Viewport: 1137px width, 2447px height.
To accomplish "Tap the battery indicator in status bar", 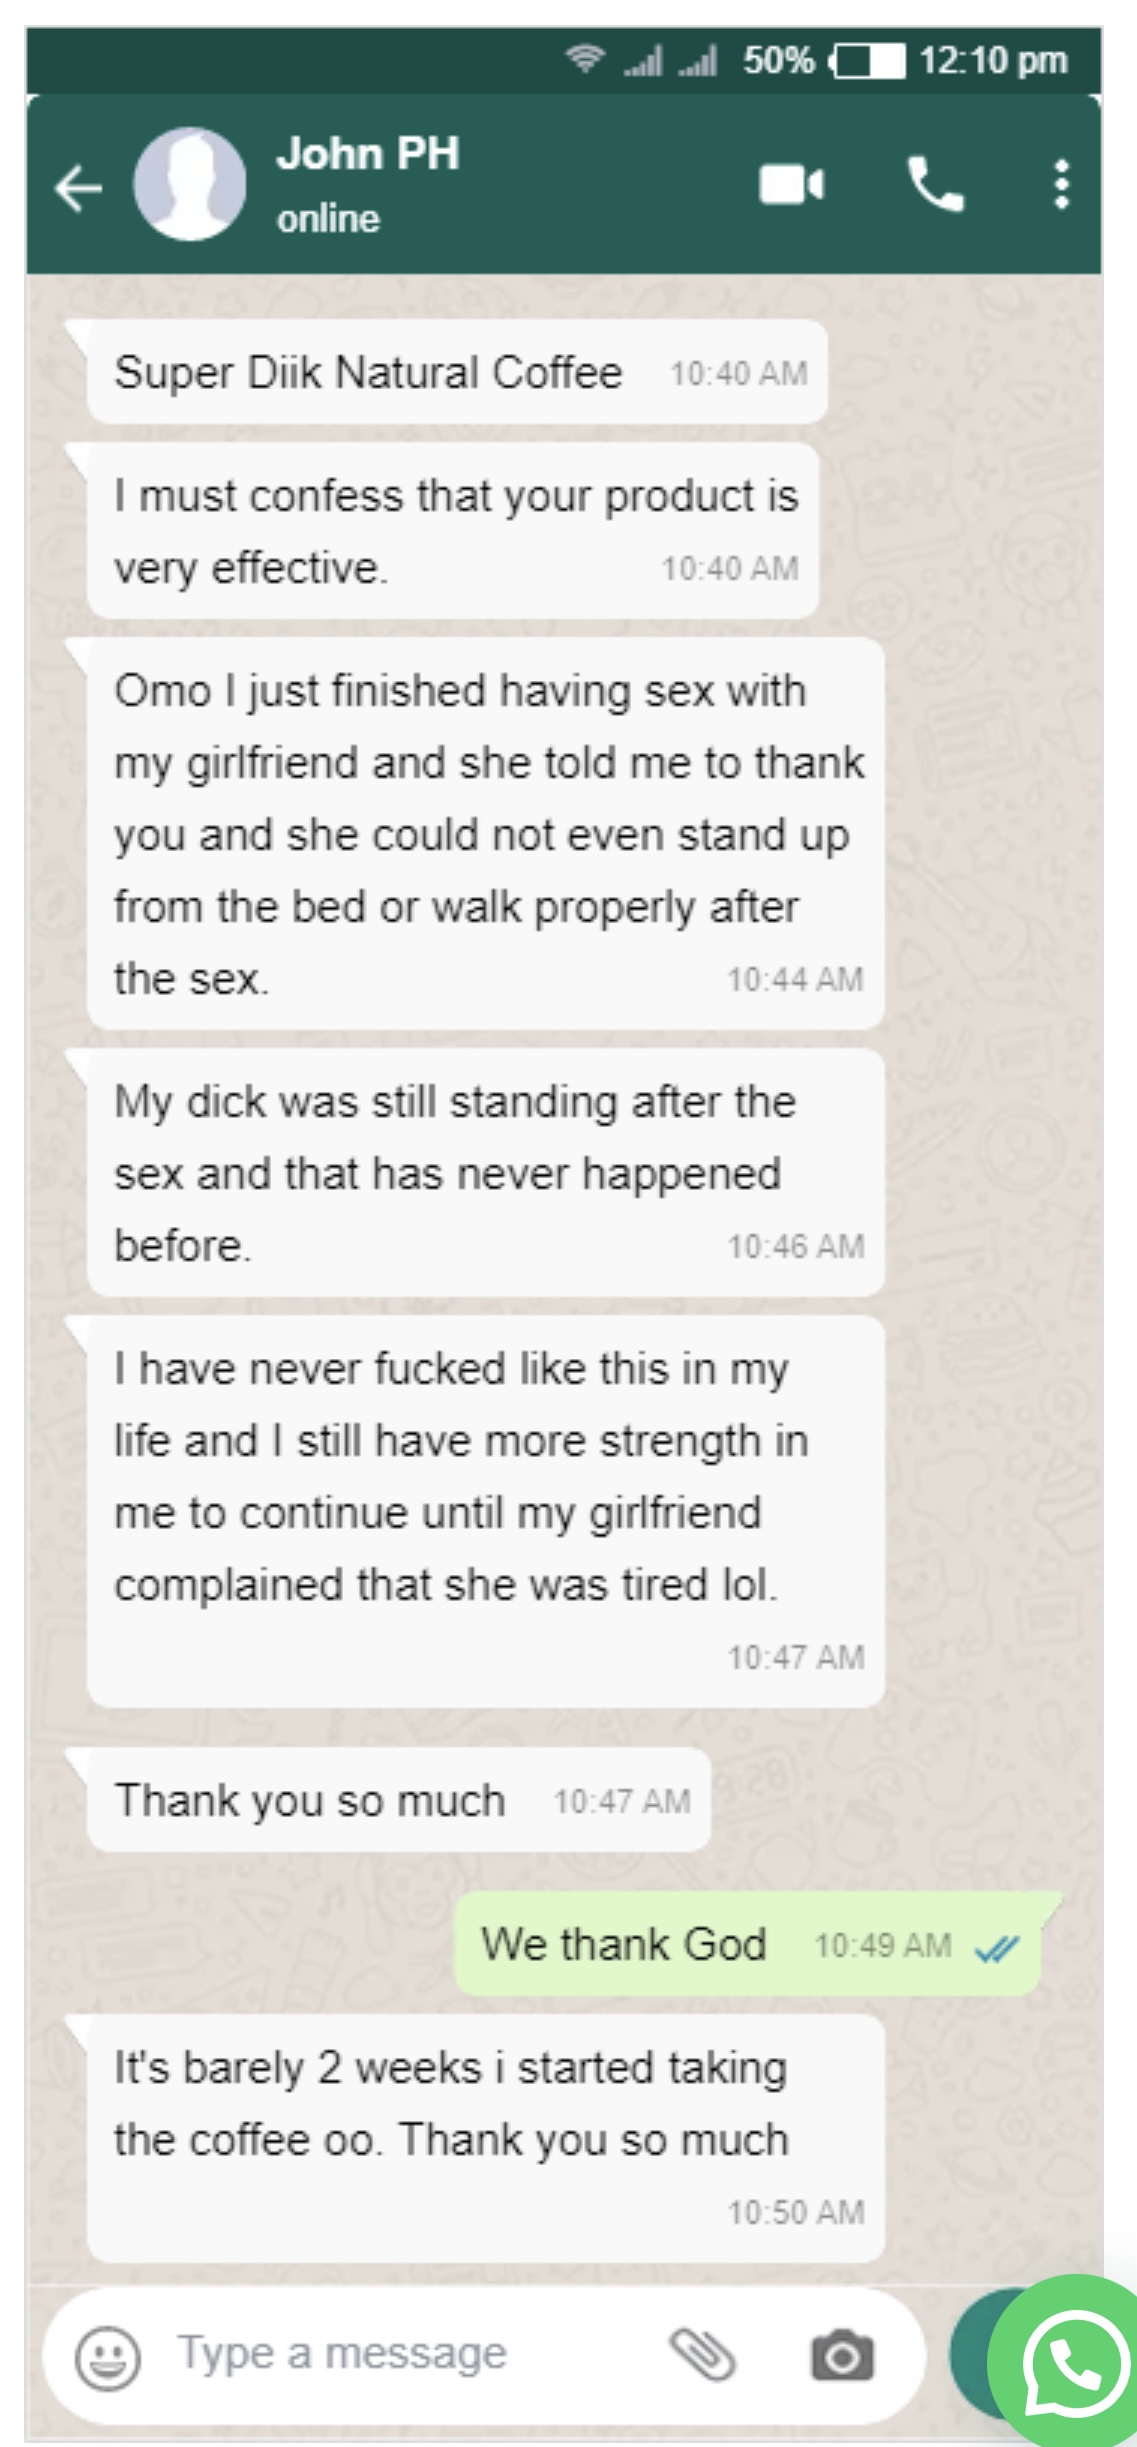I will tap(867, 62).
